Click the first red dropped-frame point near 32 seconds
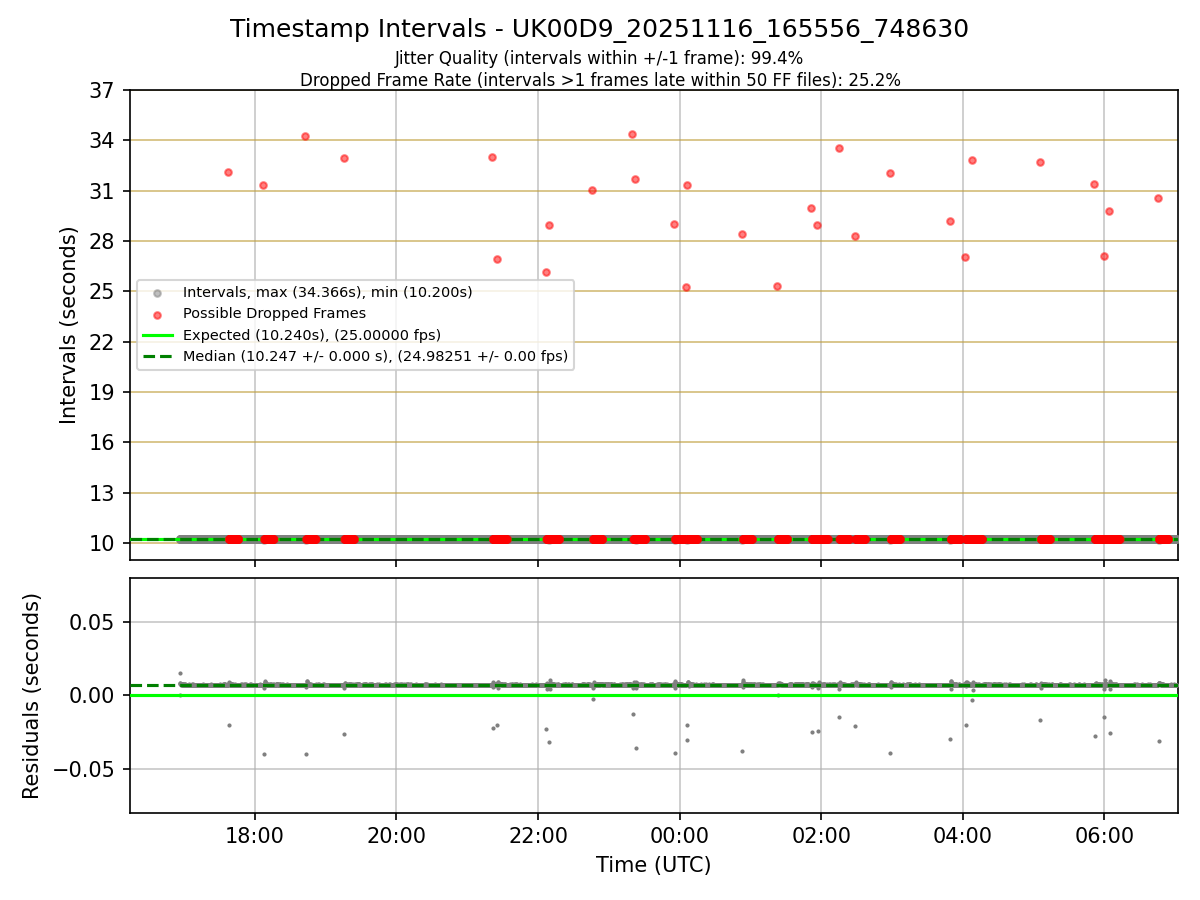Viewport: 1200px width, 900px height. [228, 172]
